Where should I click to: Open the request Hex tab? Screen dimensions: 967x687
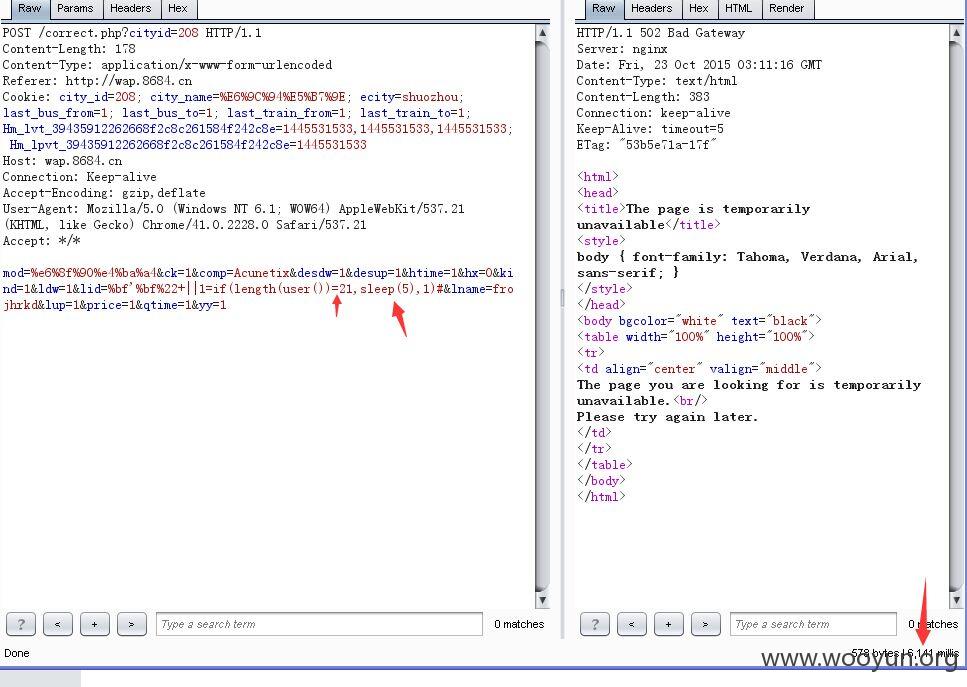click(178, 9)
